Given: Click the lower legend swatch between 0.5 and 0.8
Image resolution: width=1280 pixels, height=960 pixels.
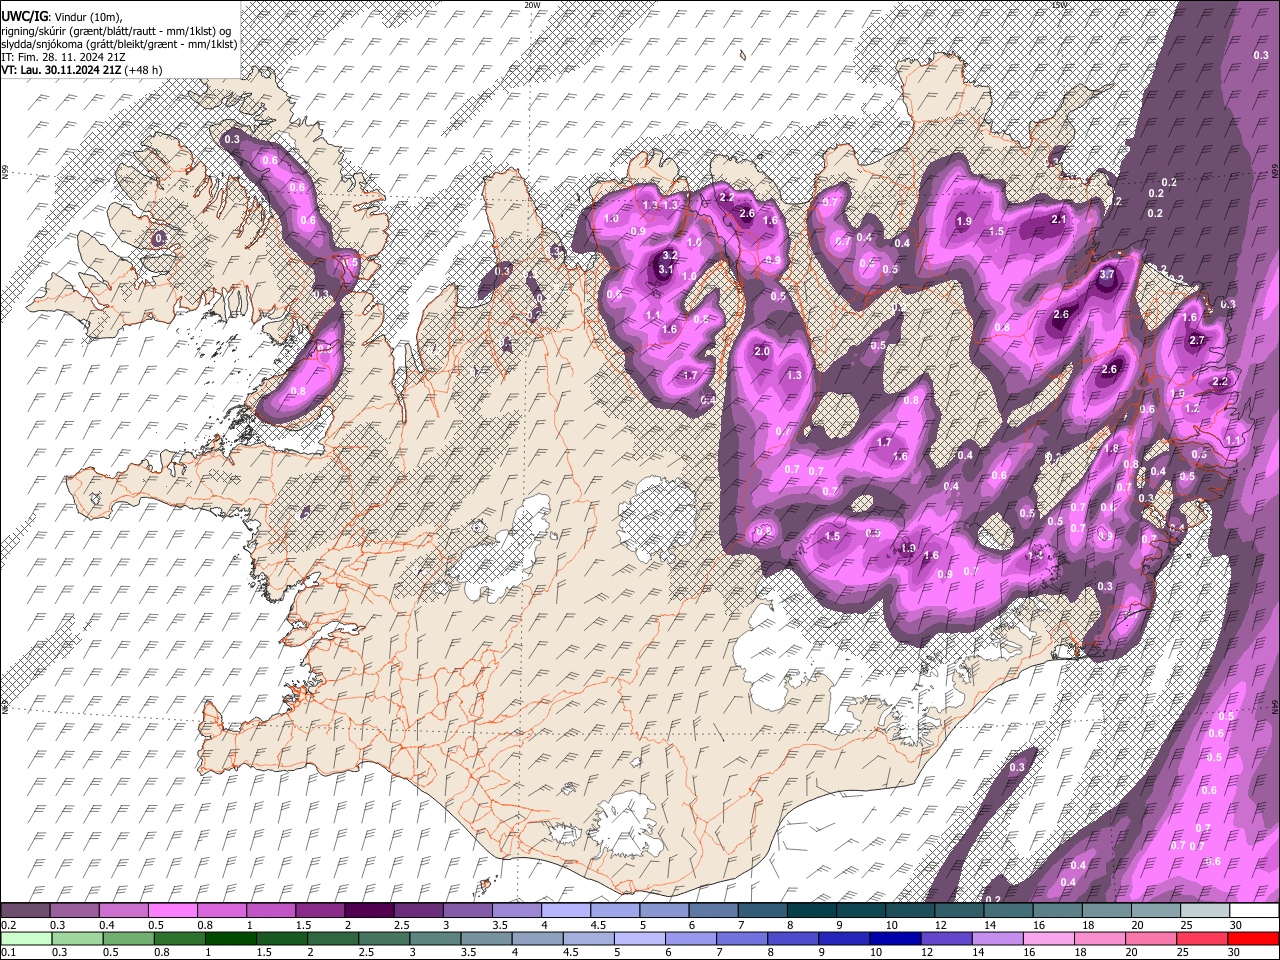Looking at the screenshot, I should pyautogui.click(x=127, y=939).
